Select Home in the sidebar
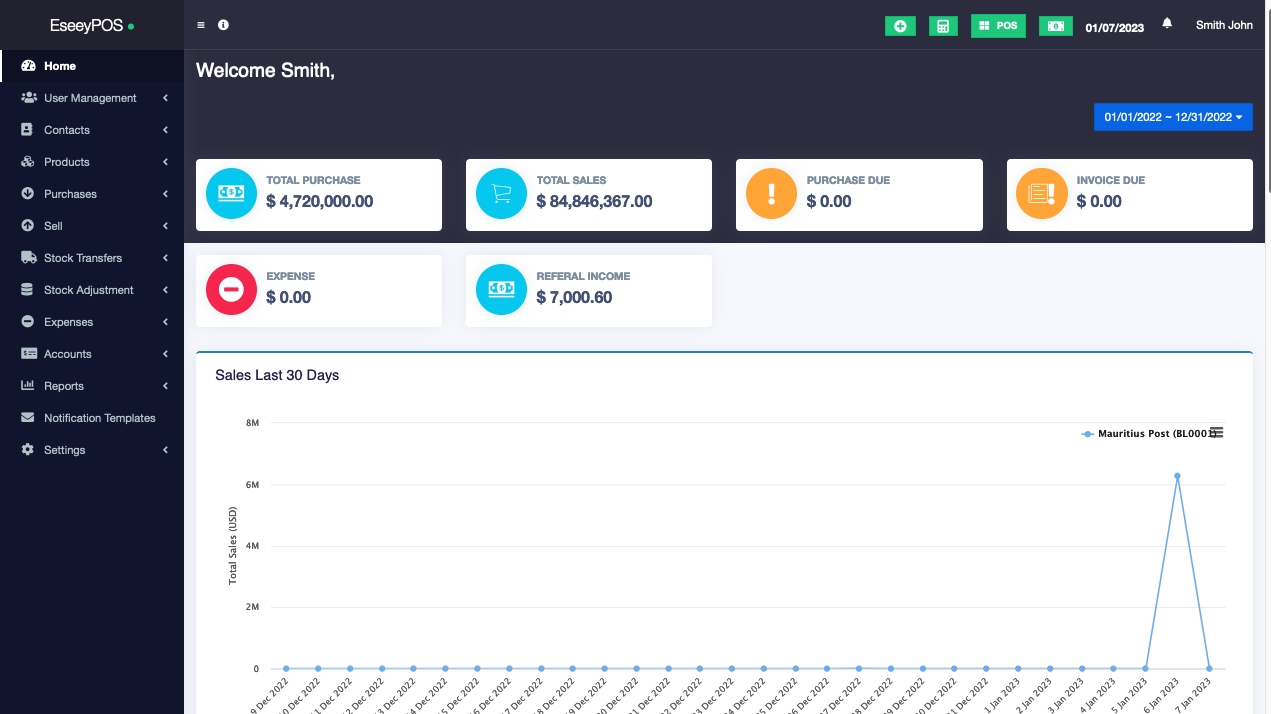The image size is (1271, 714). click(60, 66)
